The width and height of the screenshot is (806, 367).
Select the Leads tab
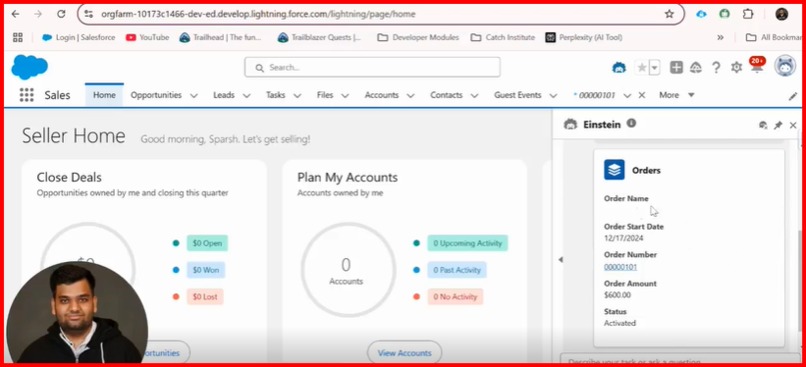click(x=224, y=95)
